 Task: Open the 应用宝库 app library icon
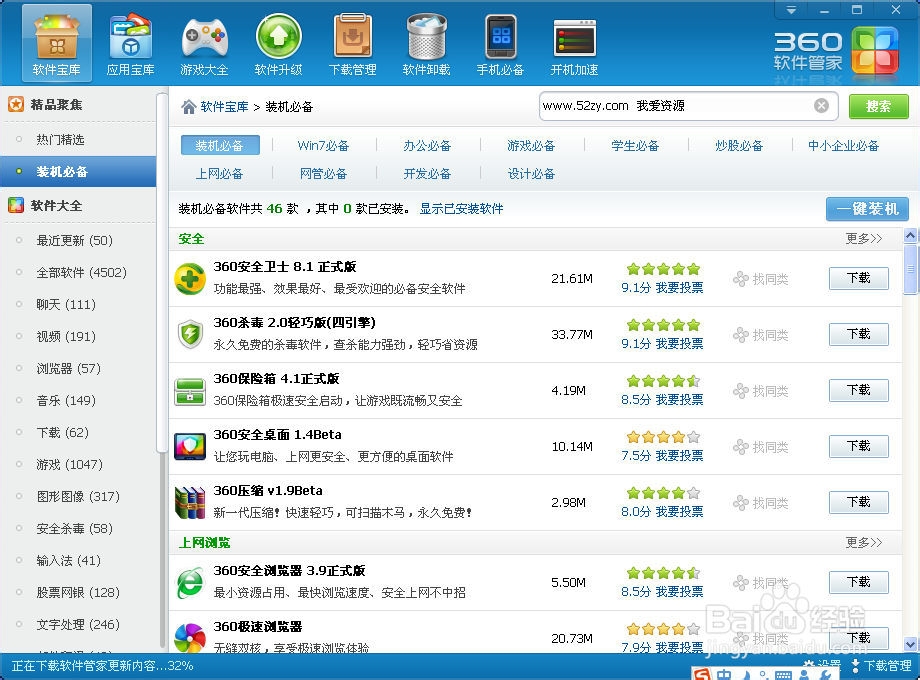pyautogui.click(x=130, y=43)
